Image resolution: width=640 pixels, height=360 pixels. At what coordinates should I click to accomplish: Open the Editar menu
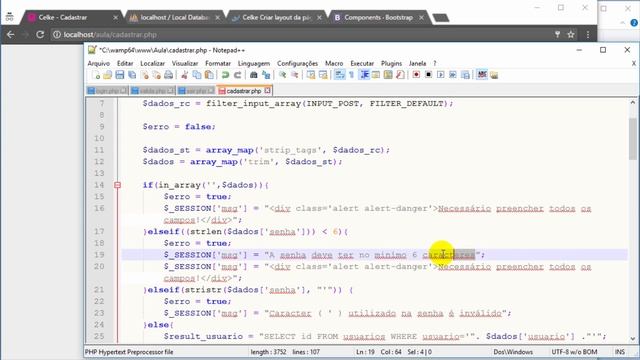125,63
